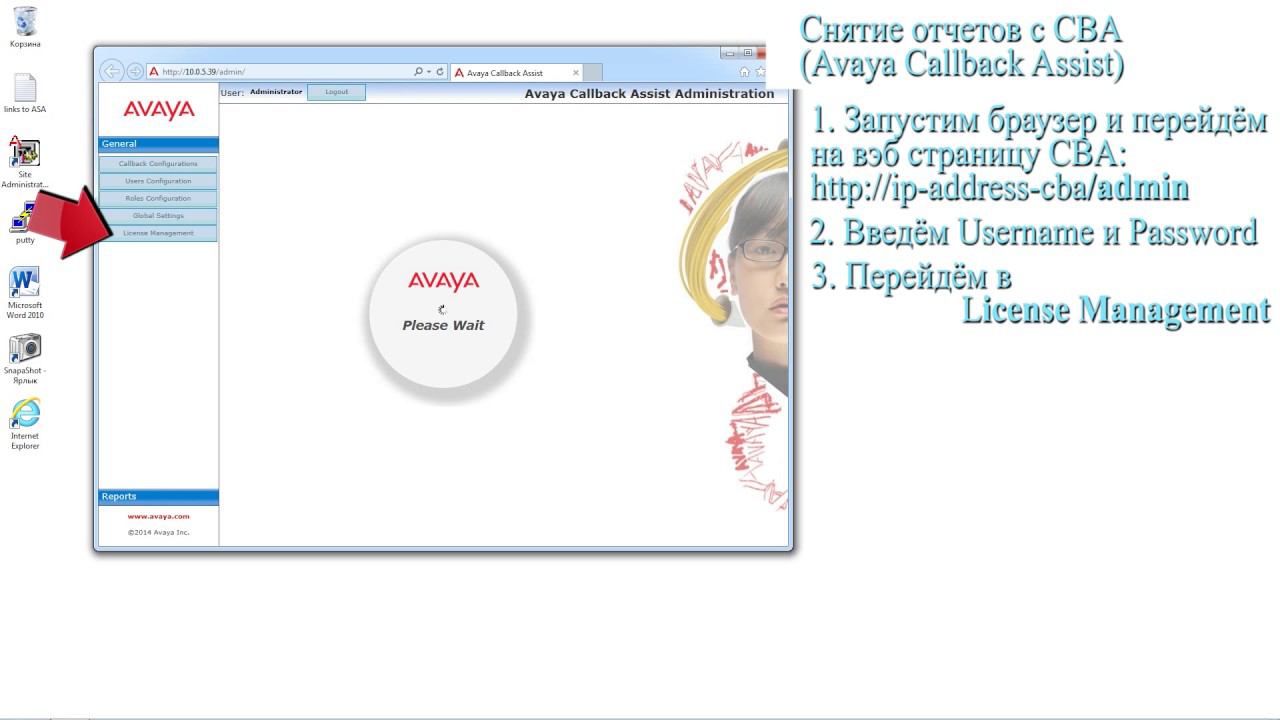Select the Site Administration desktop icon
The image size is (1280, 720).
(x=25, y=162)
